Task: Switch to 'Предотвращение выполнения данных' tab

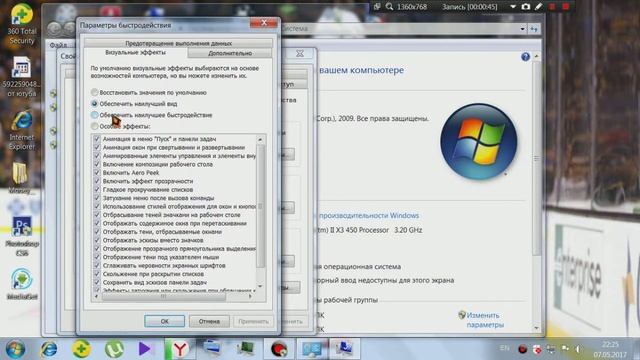Action: point(178,43)
